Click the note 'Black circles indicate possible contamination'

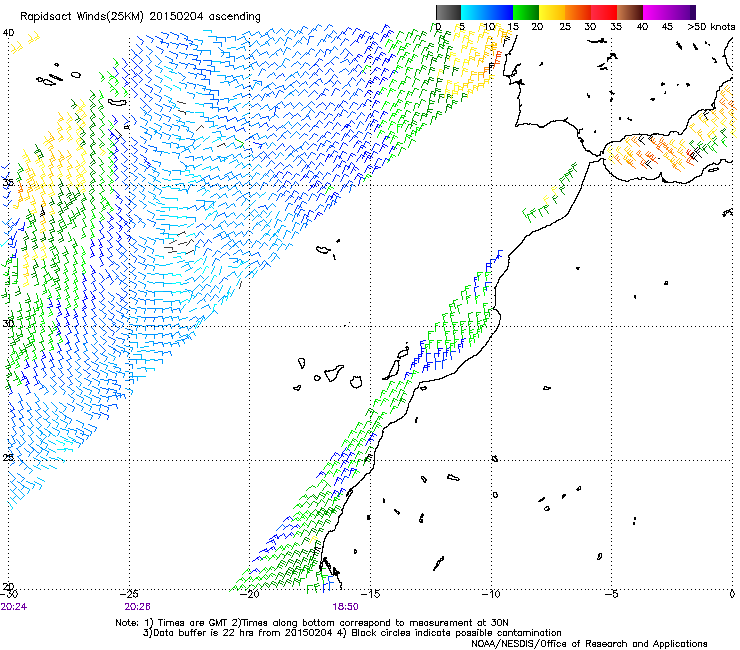tap(456, 633)
